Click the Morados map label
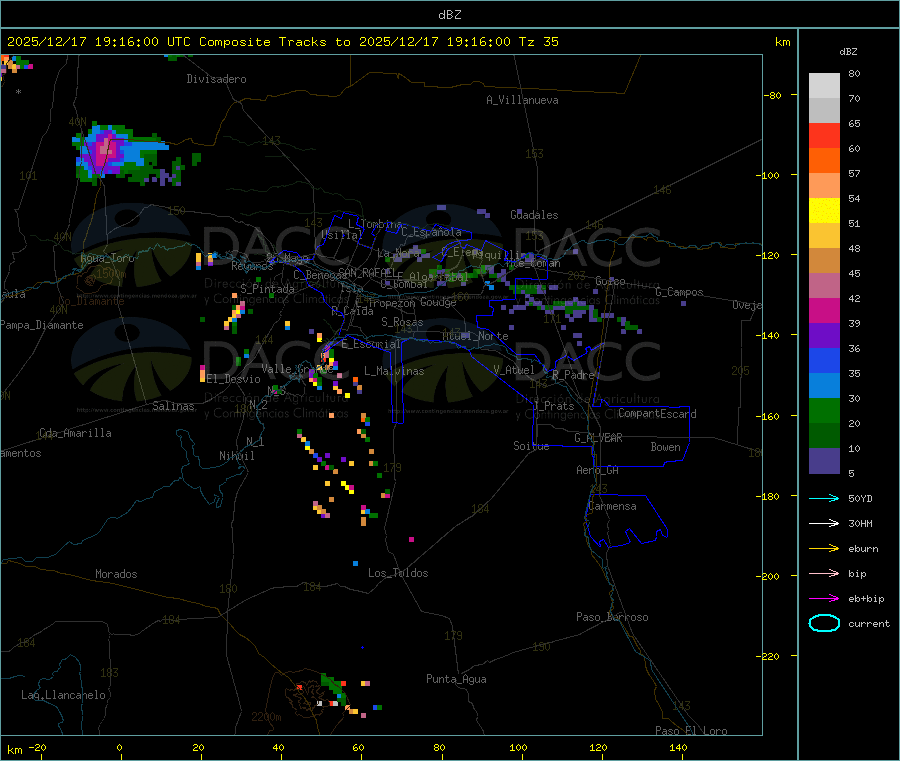 [x=116, y=574]
